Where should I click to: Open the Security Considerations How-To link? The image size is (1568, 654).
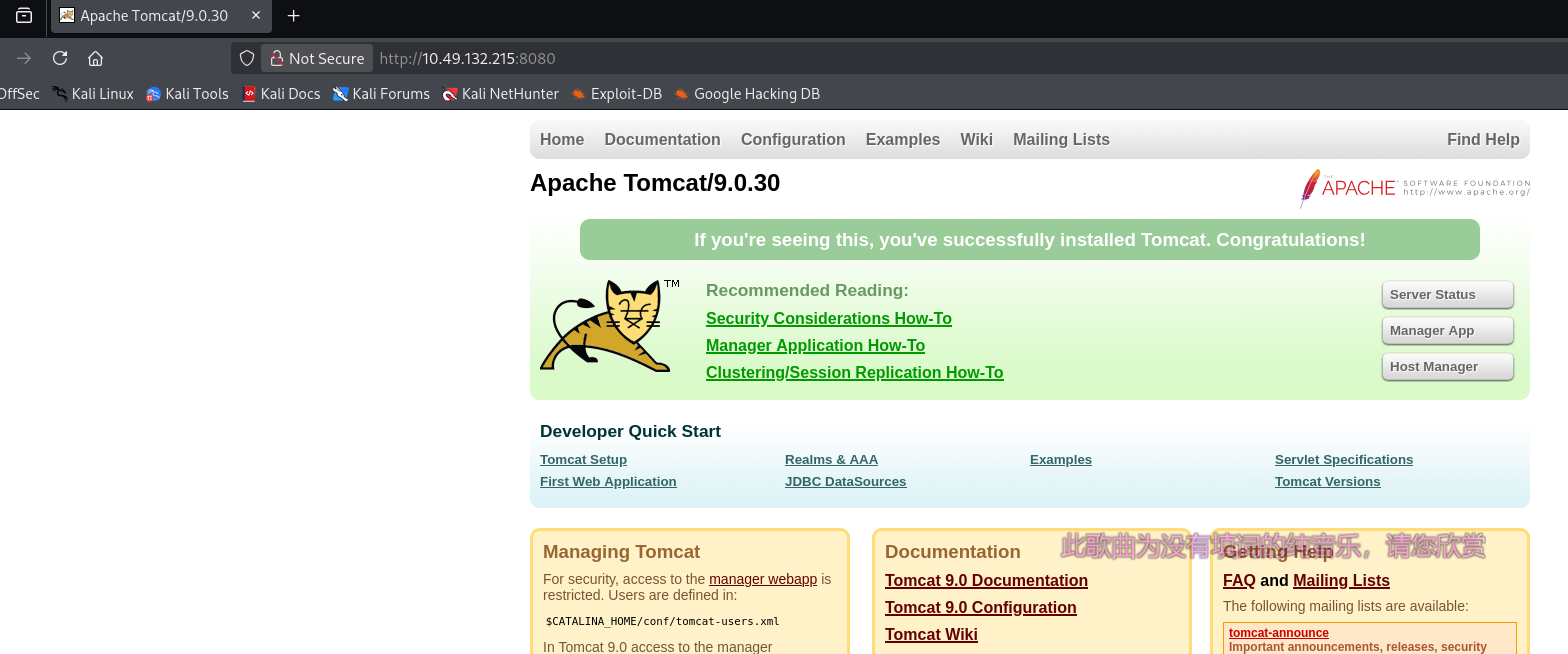[828, 319]
